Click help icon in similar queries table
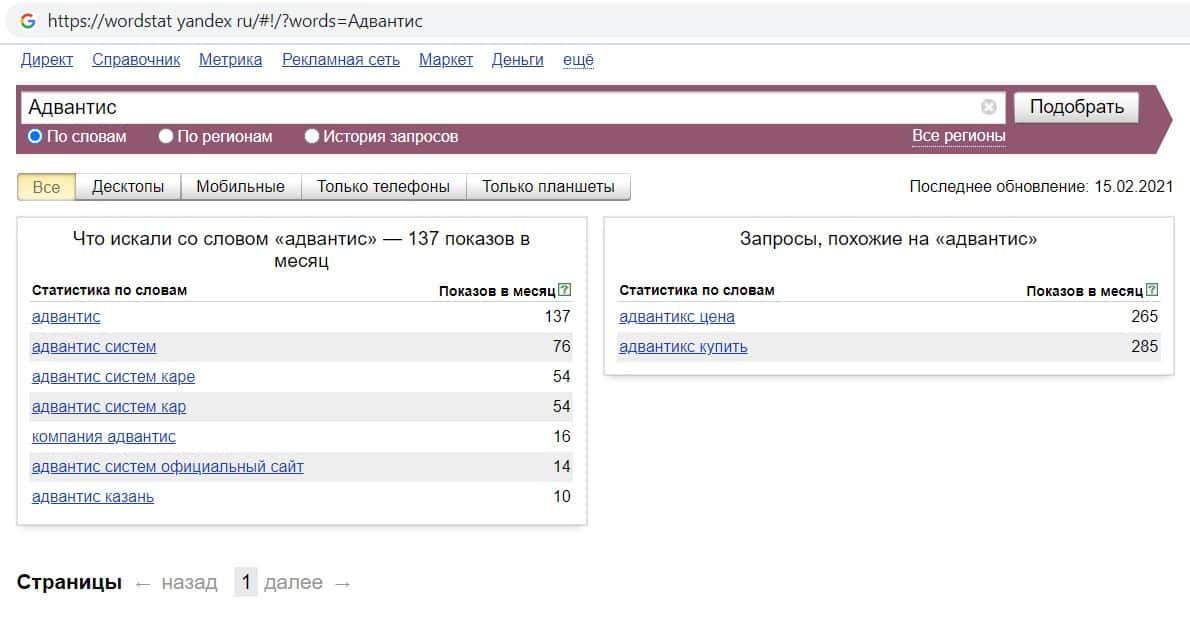Viewport: 1190px width, 633px height. pyautogui.click(x=1152, y=290)
